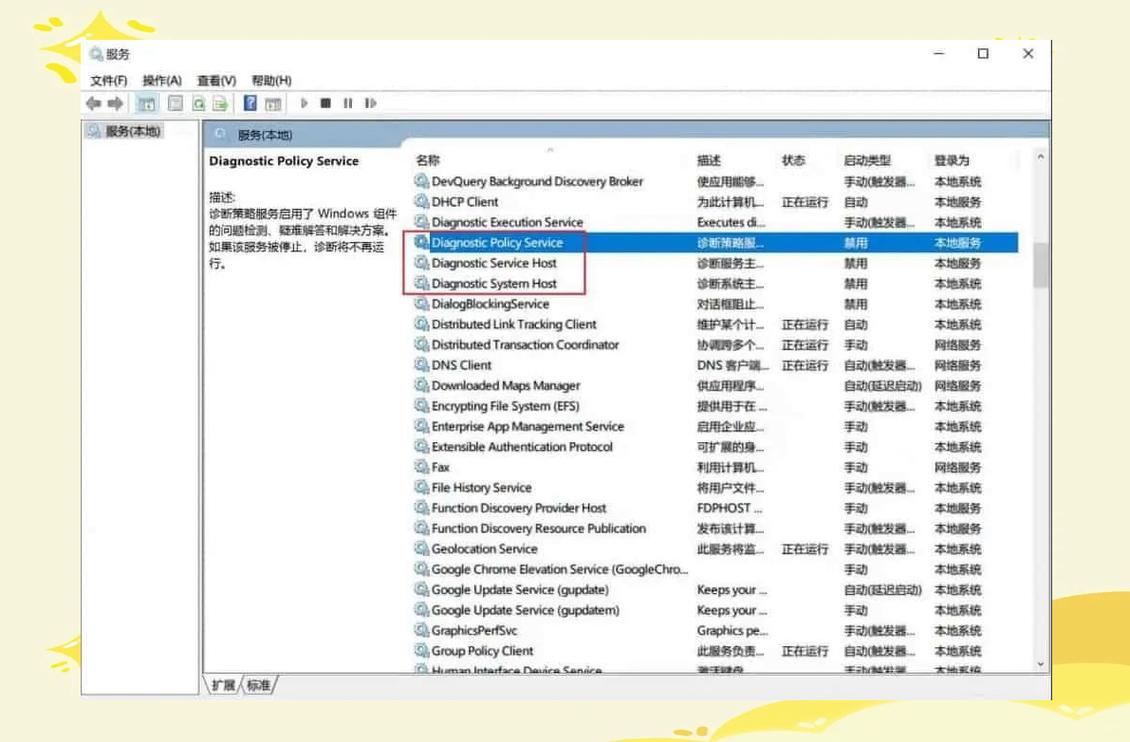Toggle the console tree pane icon
This screenshot has height=742, width=1130.
click(x=149, y=100)
